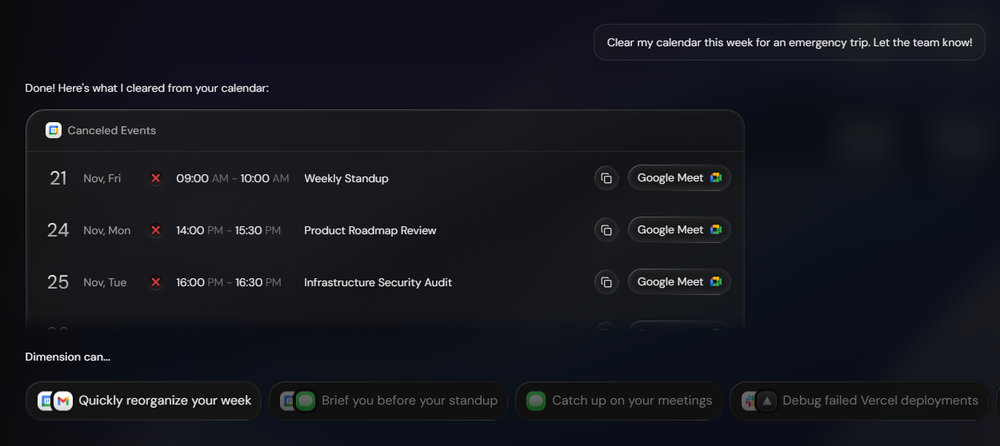This screenshot has height=446, width=1000.
Task: Copy the Infrastructure Security Audit link
Action: (606, 282)
